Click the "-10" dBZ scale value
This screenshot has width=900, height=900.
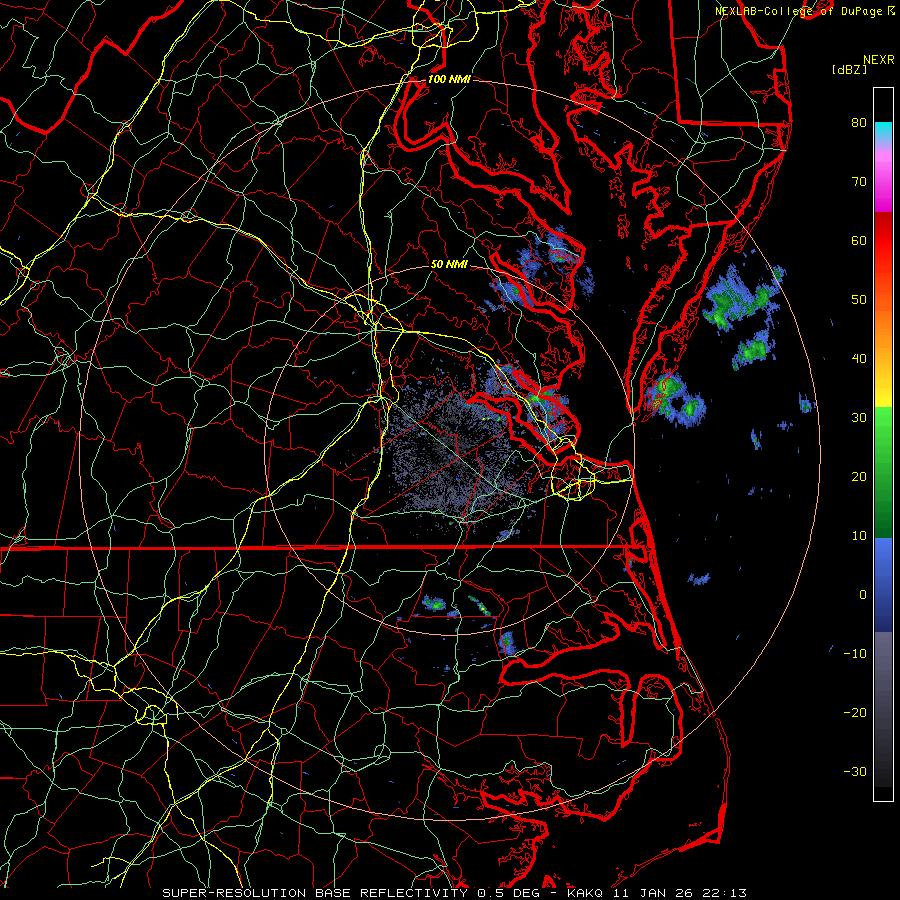[x=855, y=654]
